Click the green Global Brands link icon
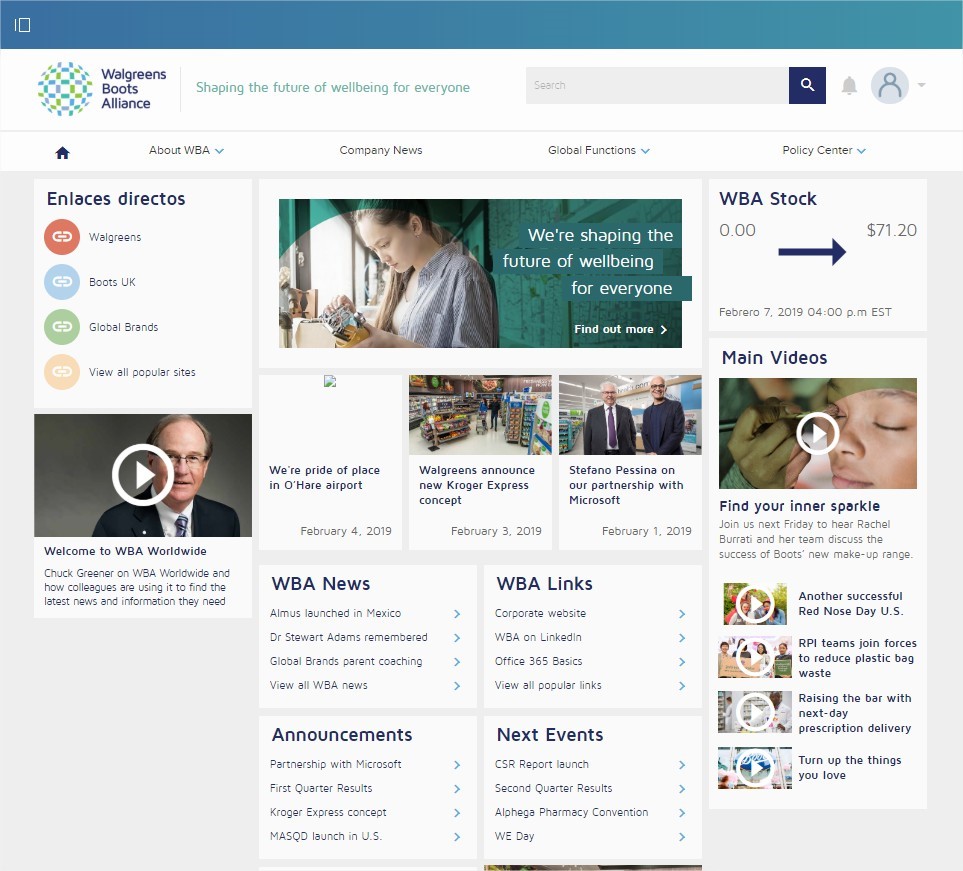963x871 pixels. tap(62, 326)
